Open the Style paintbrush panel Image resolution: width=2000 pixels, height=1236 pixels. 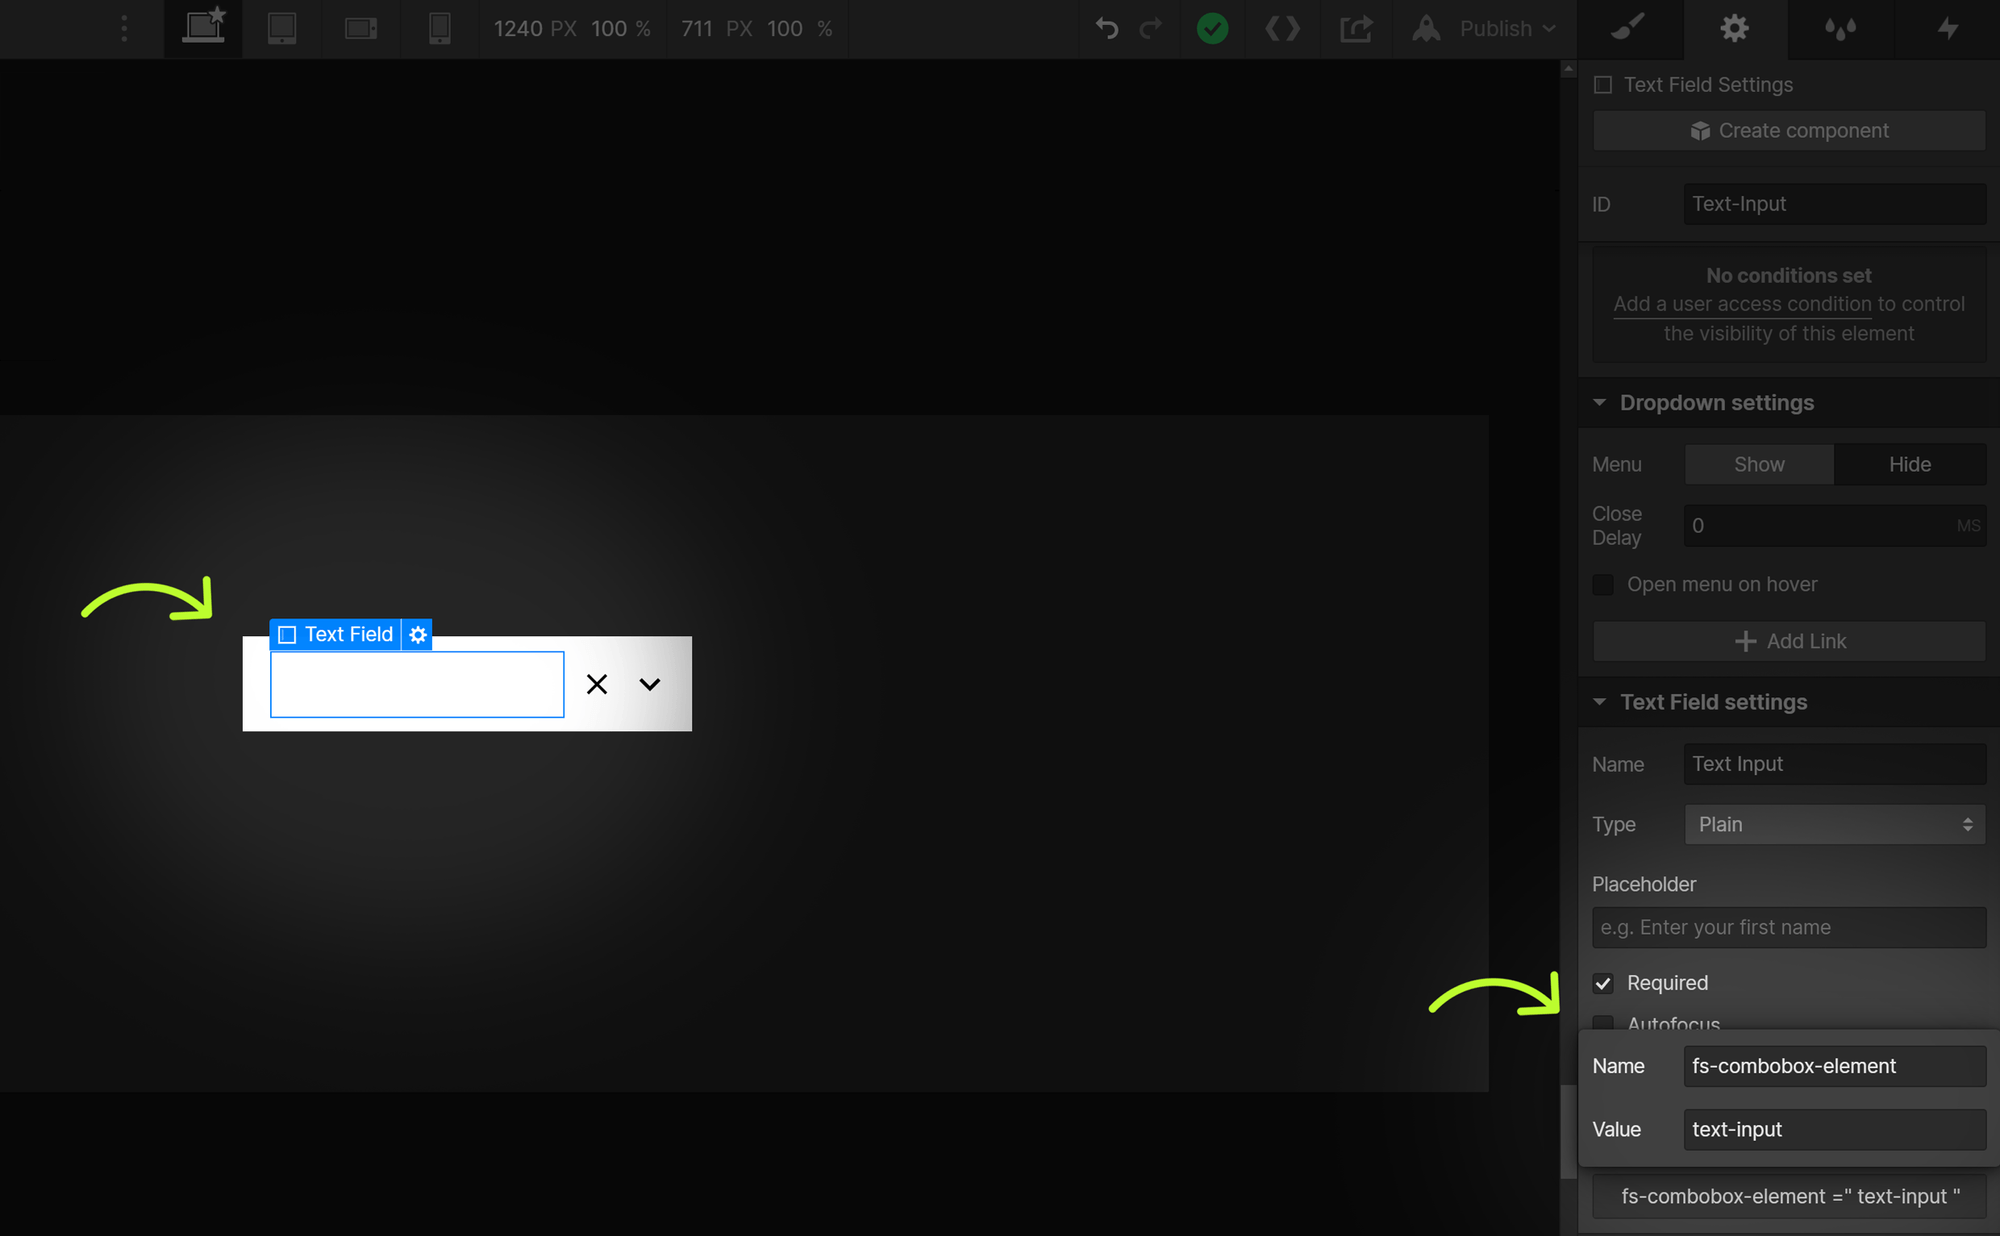coord(1629,28)
